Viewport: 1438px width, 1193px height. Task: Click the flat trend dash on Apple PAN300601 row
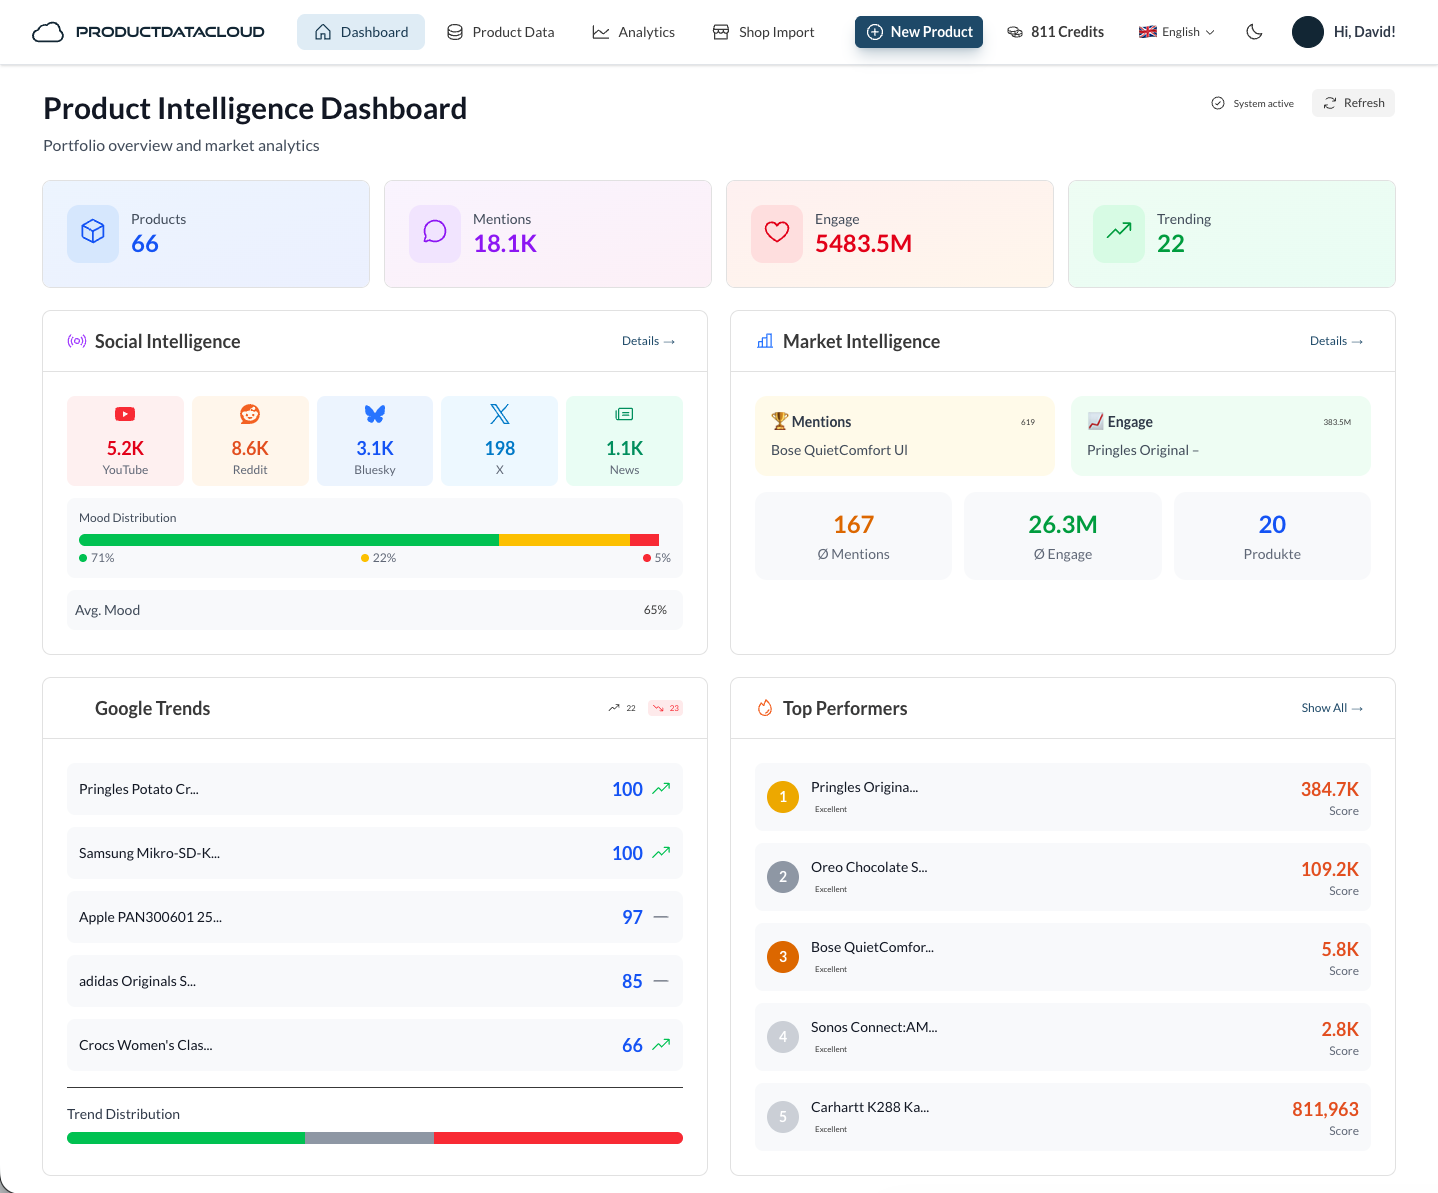coord(661,917)
